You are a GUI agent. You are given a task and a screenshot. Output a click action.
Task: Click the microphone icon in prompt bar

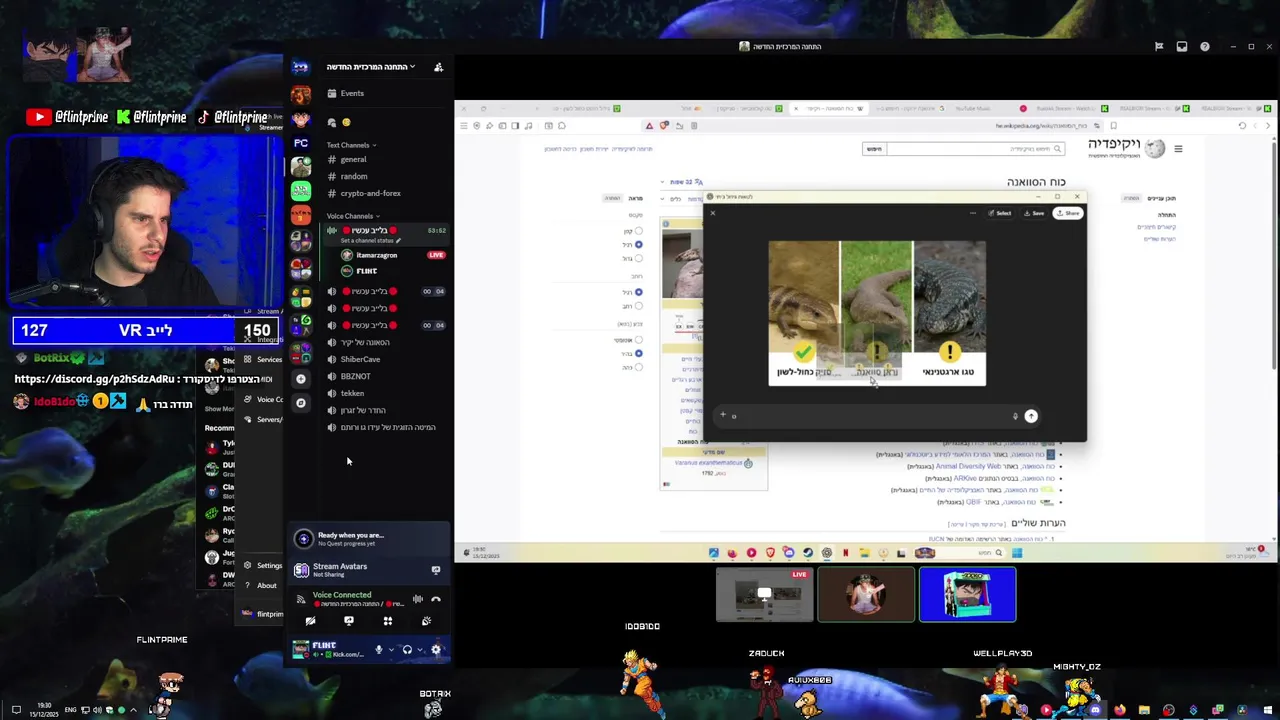tap(1015, 416)
